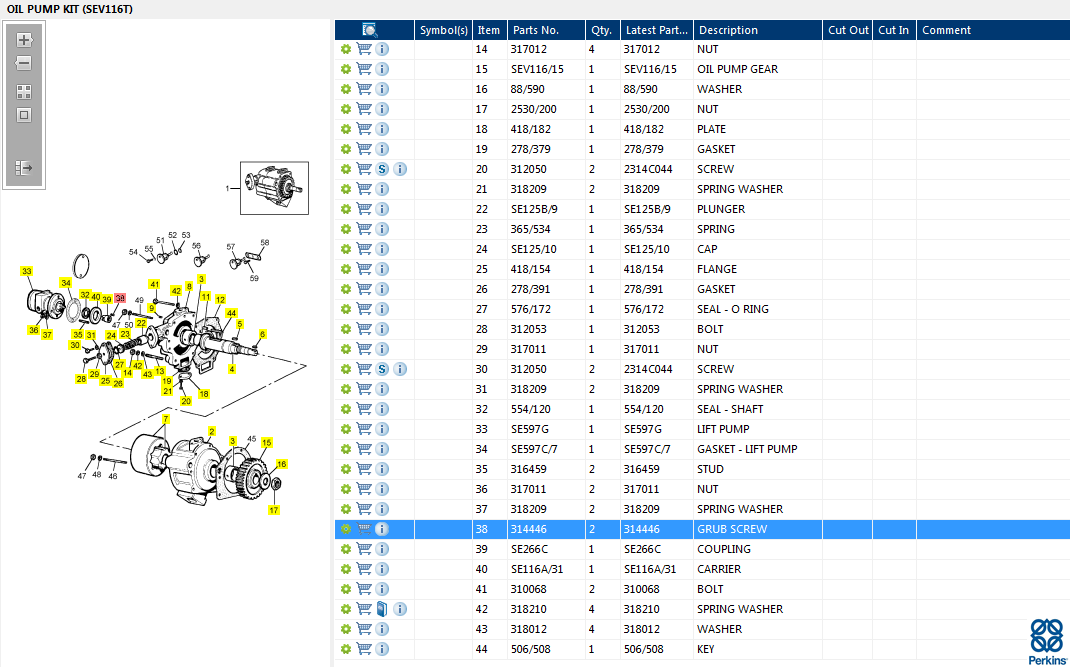Add COUPLING SE266C to cart
The height and width of the screenshot is (667, 1070).
pos(364,549)
